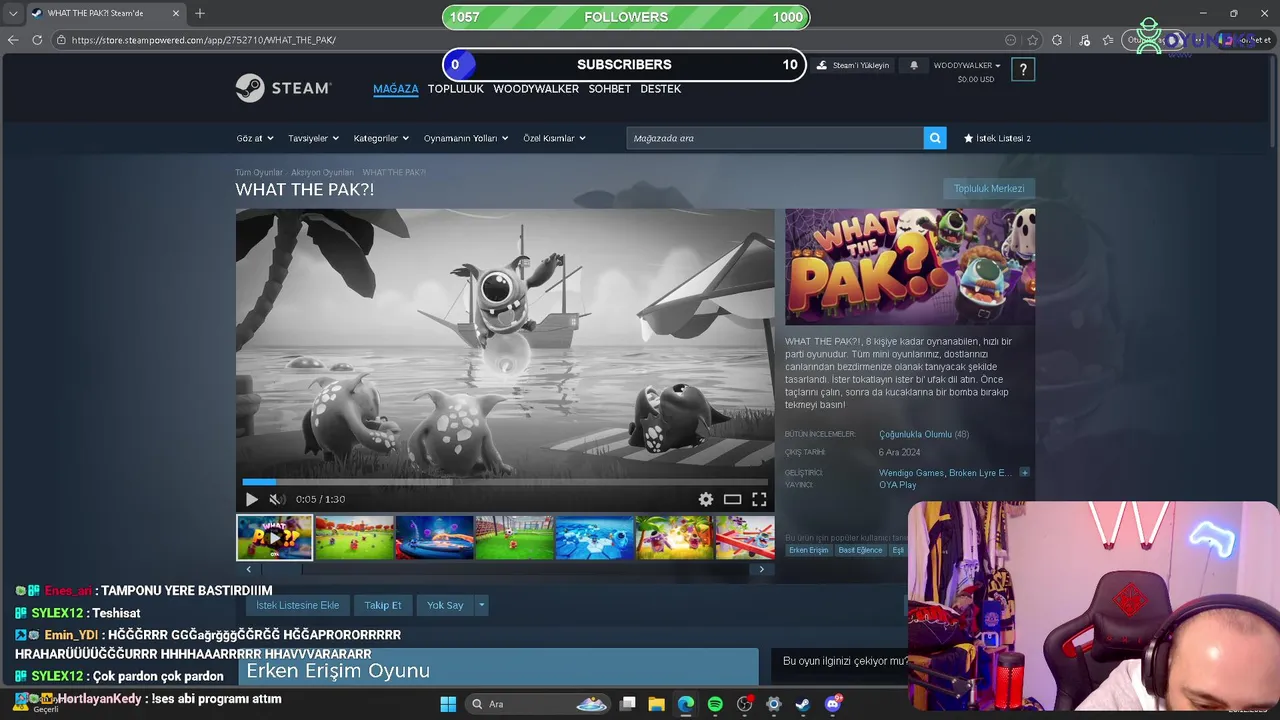
Task: Select the sunny monster screenshot thumbnail
Action: [x=674, y=537]
